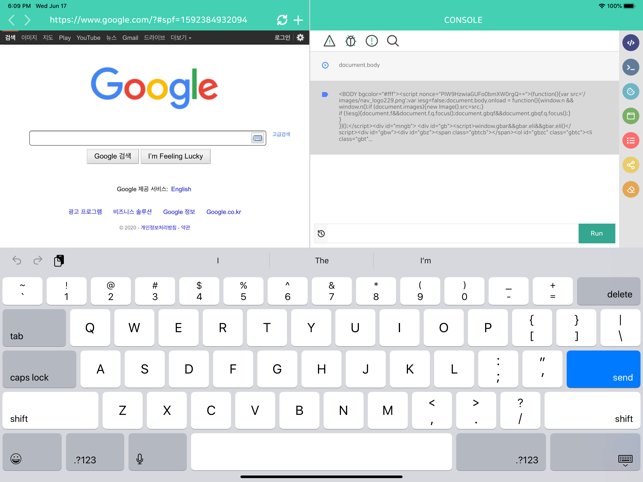The height and width of the screenshot is (482, 643).
Task: Reload the page with the refresh icon
Action: (x=282, y=20)
